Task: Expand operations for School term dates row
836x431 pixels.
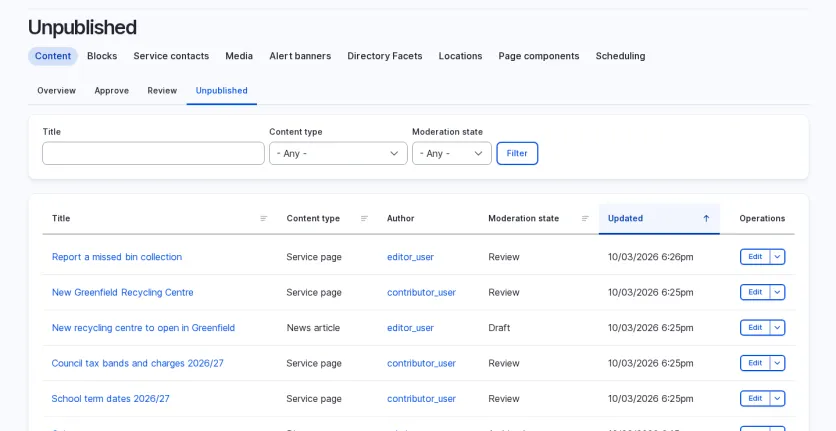Action: [777, 398]
